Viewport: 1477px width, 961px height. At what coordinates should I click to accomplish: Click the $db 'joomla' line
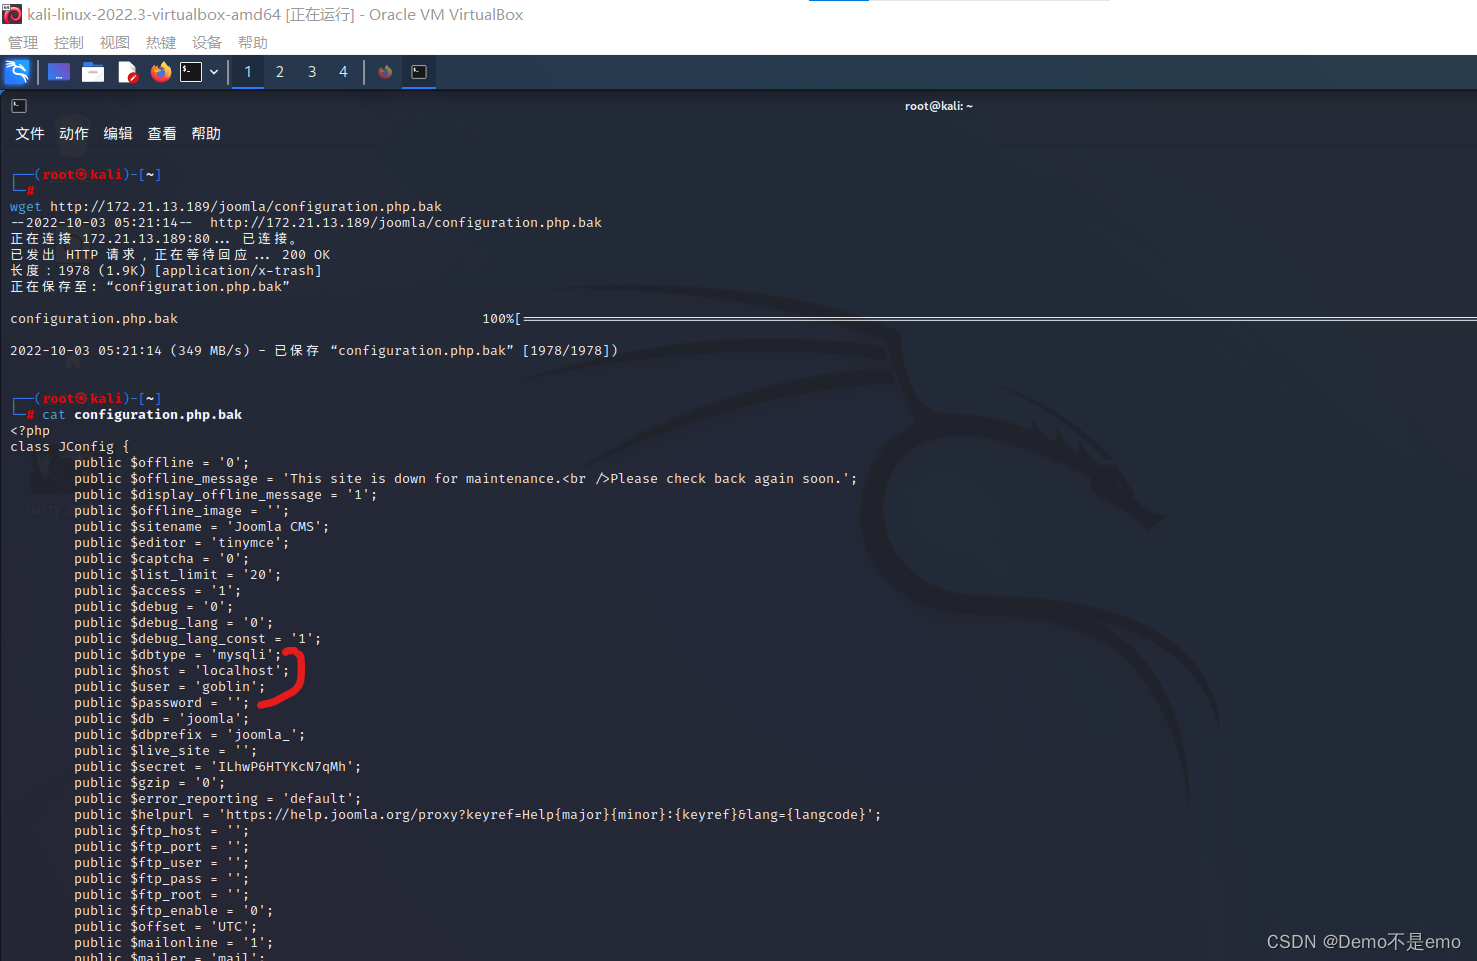tap(162, 719)
